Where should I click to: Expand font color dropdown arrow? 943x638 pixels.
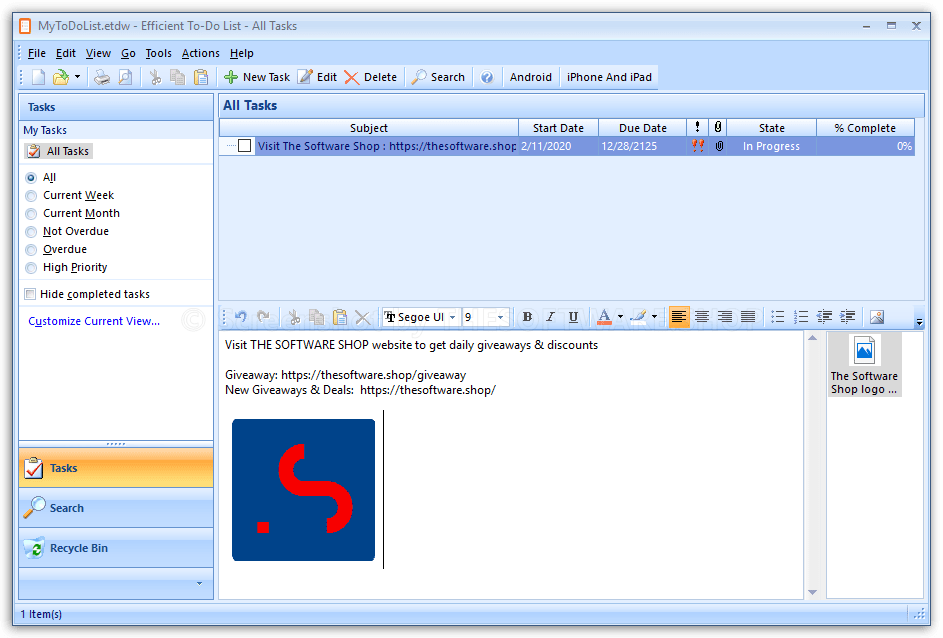point(620,317)
